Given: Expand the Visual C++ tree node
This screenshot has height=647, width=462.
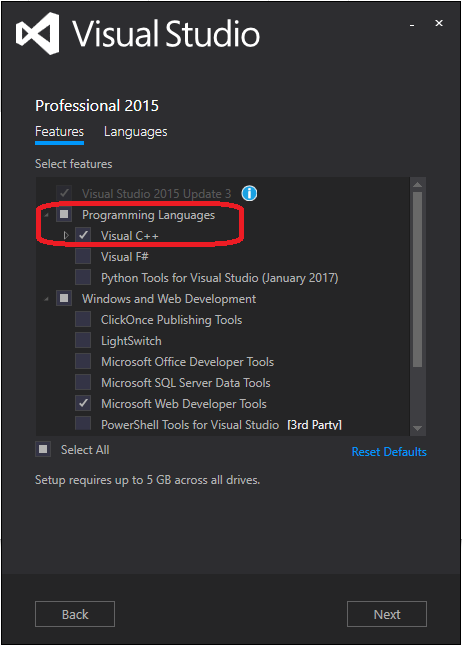Looking at the screenshot, I should (x=66, y=236).
